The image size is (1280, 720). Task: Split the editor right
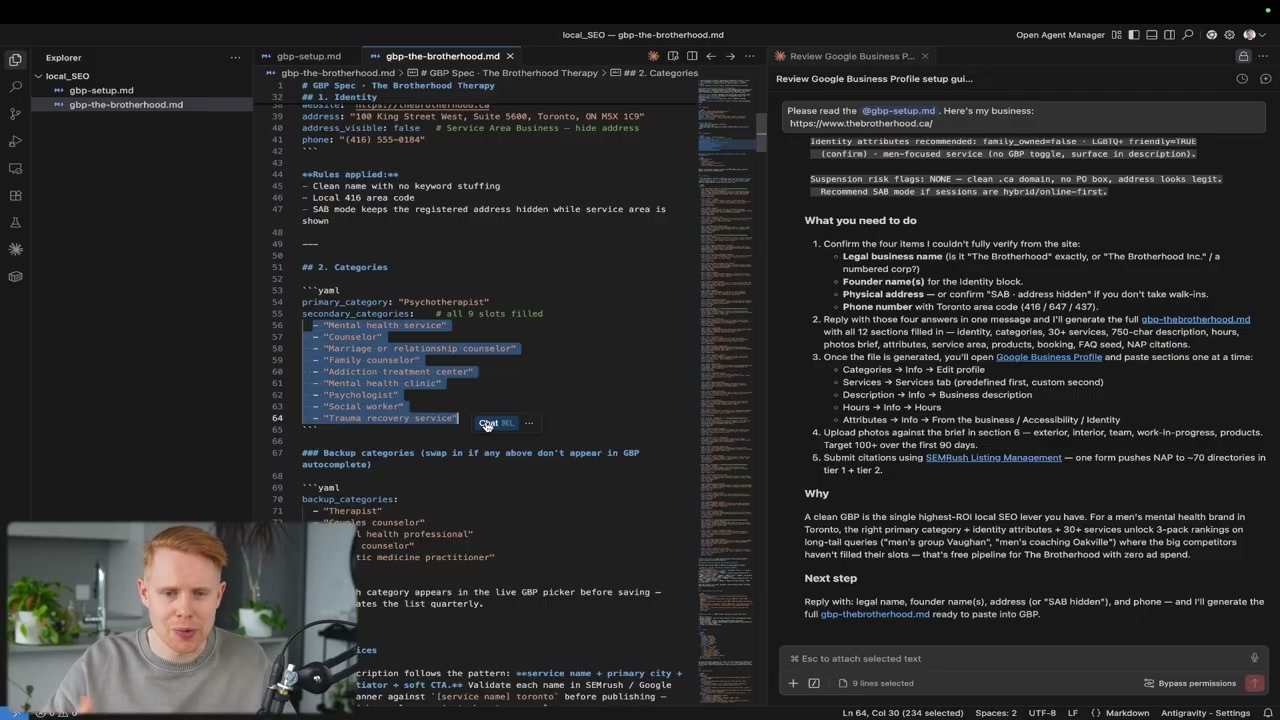point(692,56)
